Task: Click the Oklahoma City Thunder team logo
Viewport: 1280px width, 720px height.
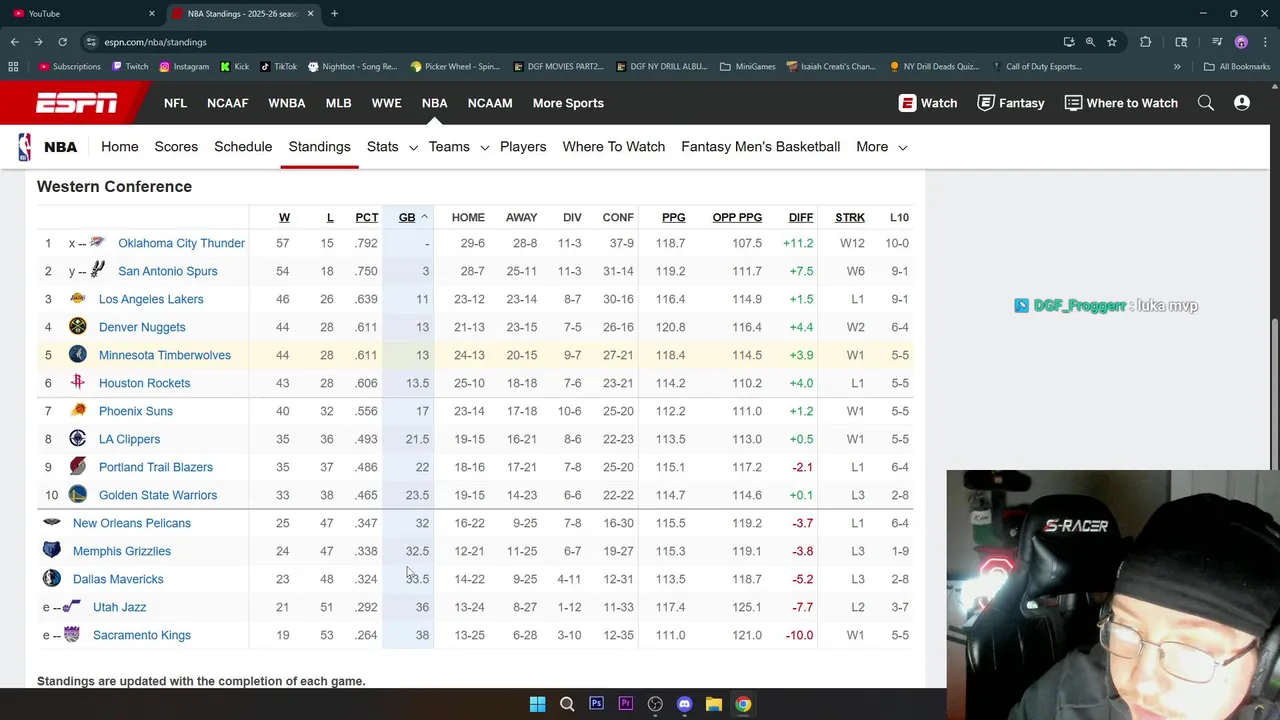Action: click(x=97, y=243)
